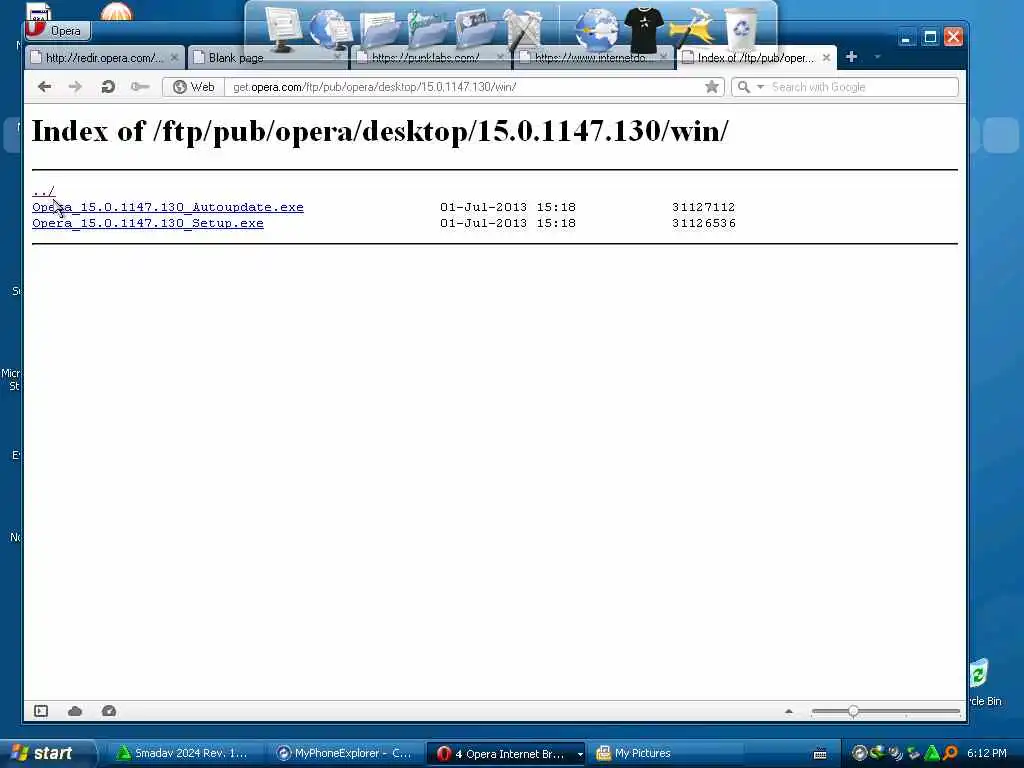Open the recycle bin dock icon

click(x=741, y=29)
